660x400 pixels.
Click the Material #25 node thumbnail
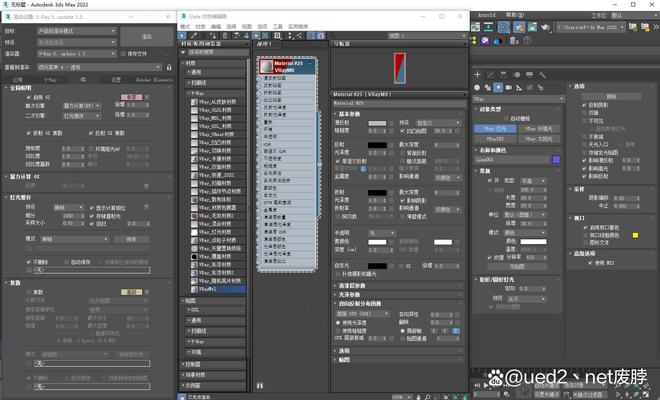click(x=267, y=67)
